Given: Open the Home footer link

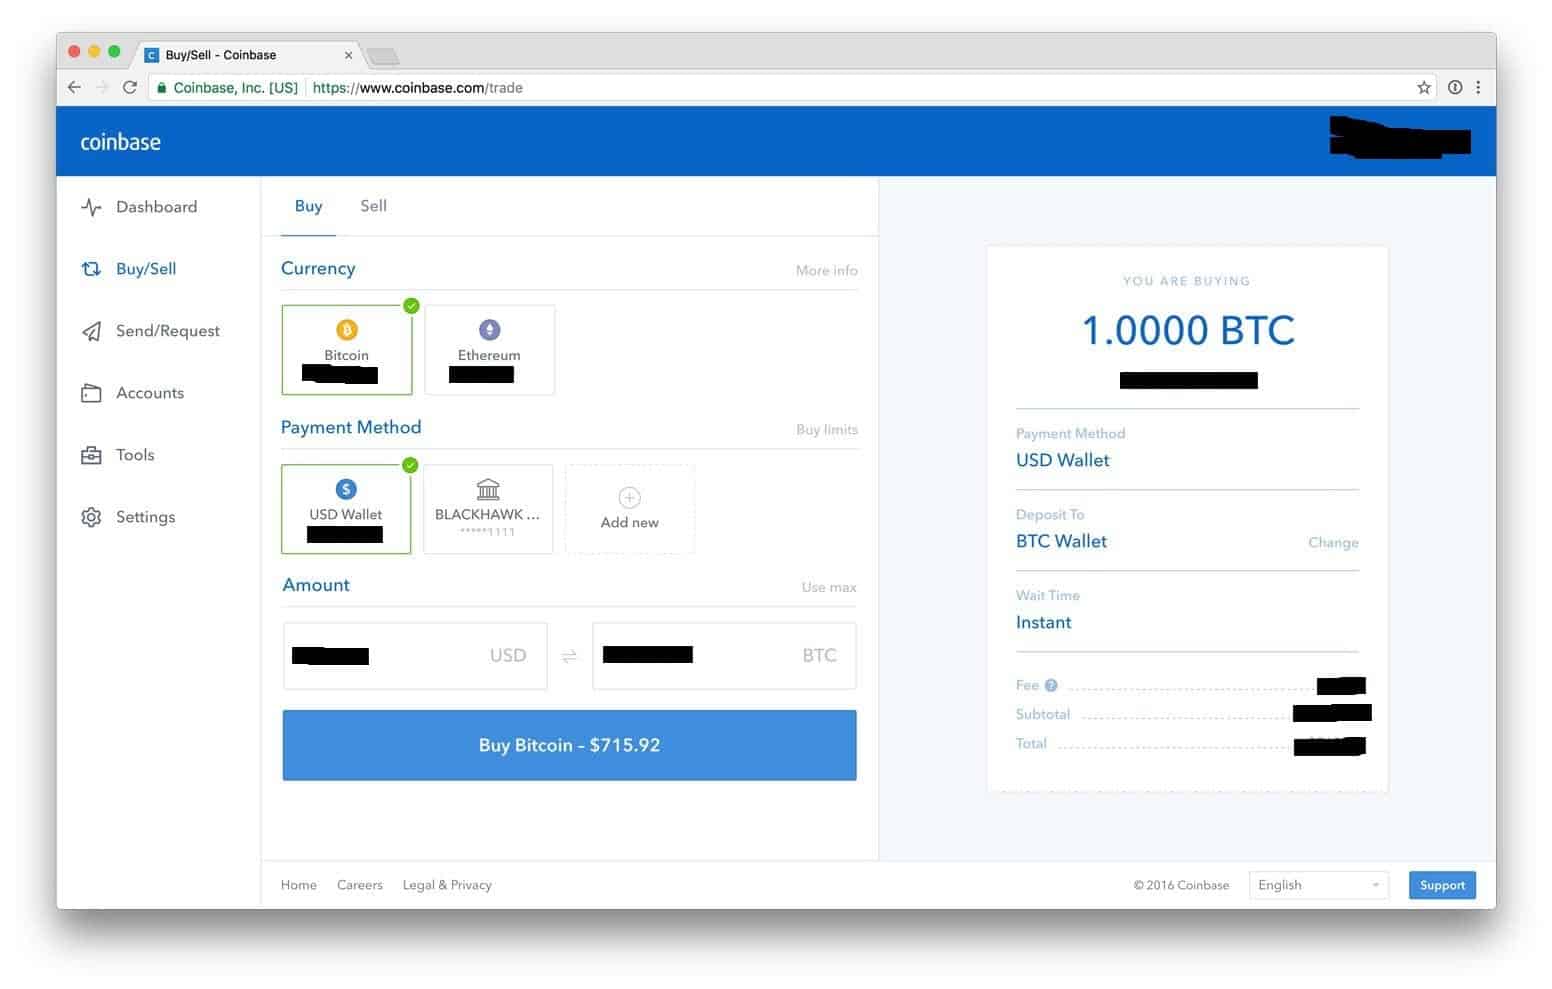Looking at the screenshot, I should coord(298,885).
